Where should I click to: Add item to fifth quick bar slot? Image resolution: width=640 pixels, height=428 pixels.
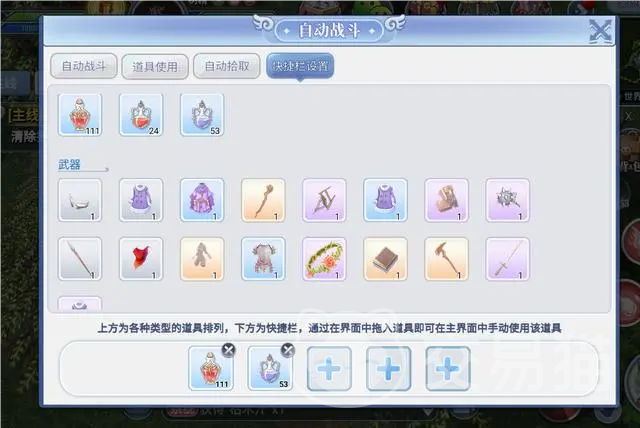click(x=448, y=369)
